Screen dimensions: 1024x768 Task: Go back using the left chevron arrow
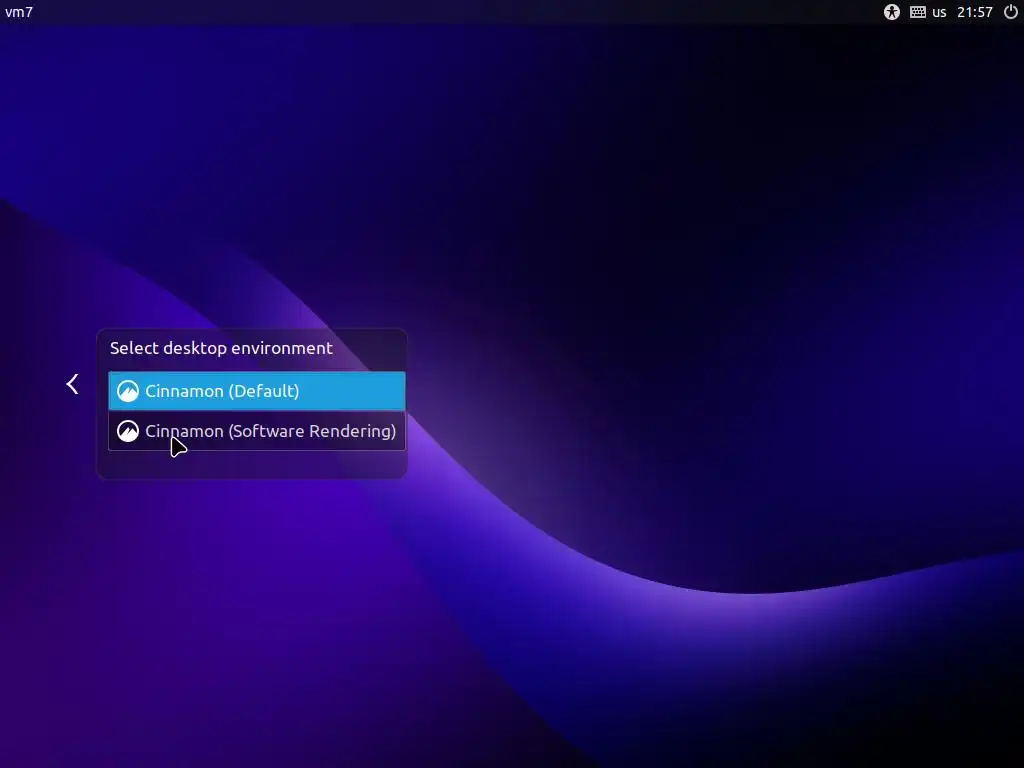[72, 384]
